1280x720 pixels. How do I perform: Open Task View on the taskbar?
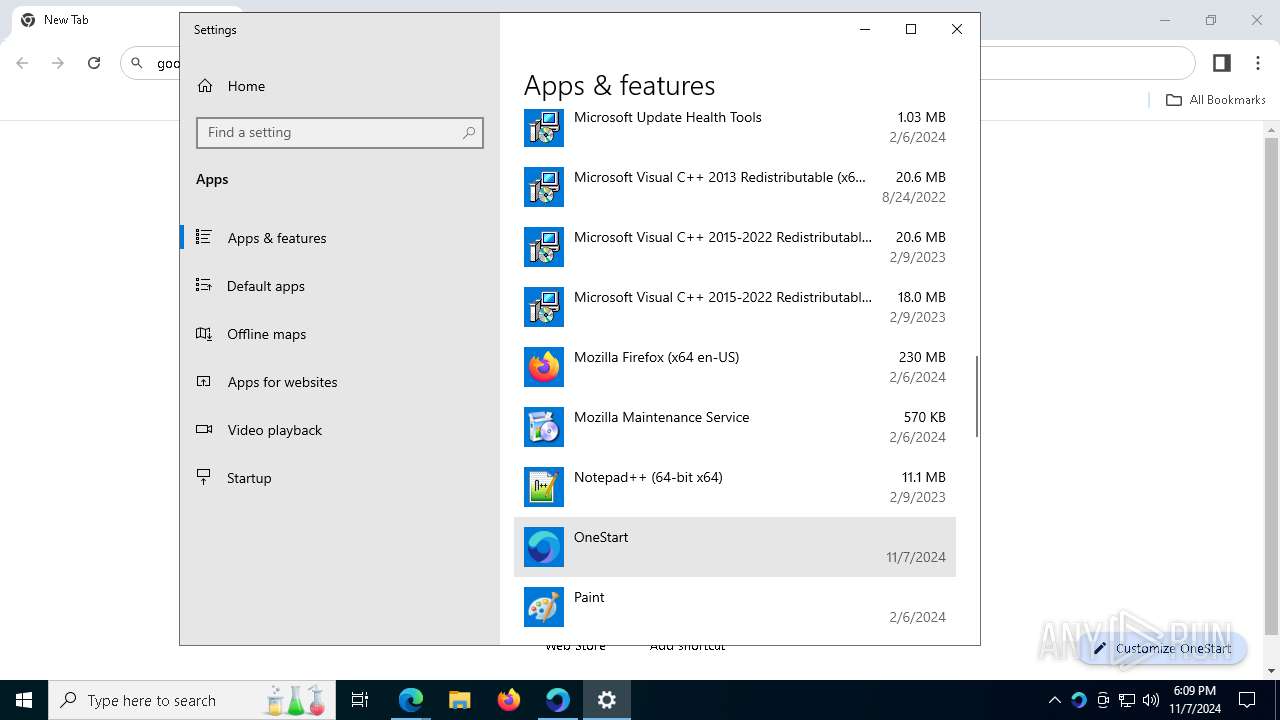click(360, 700)
